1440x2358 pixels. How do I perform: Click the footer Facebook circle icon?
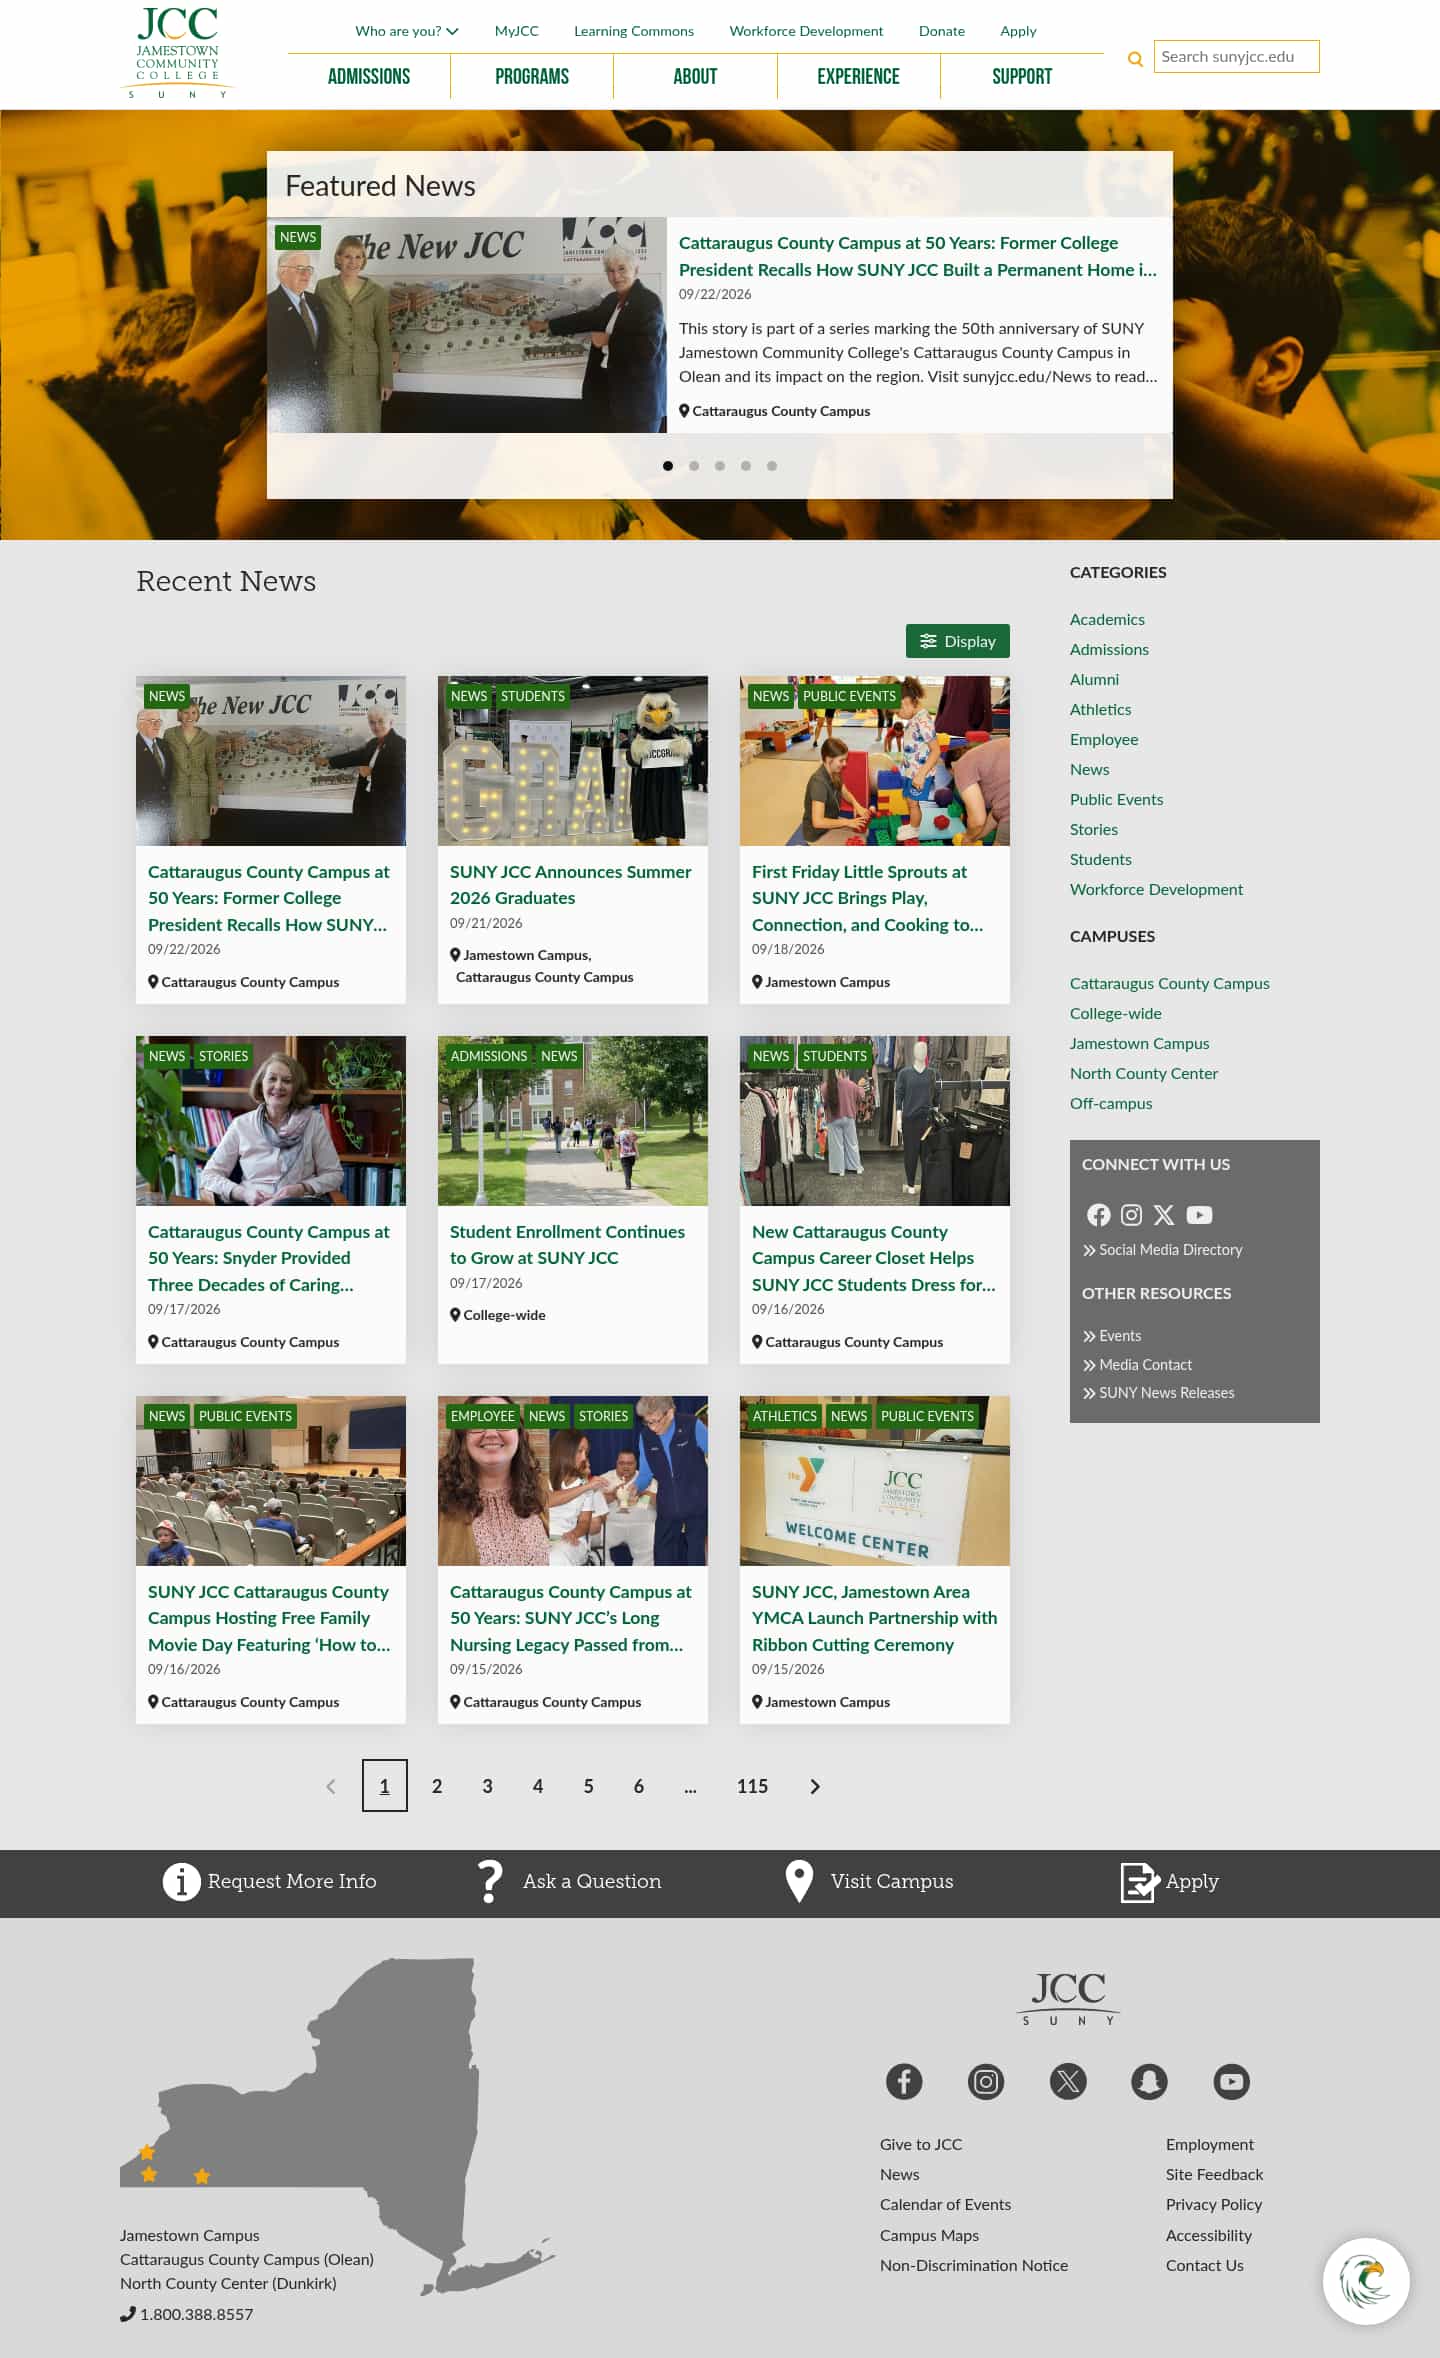tap(904, 2082)
